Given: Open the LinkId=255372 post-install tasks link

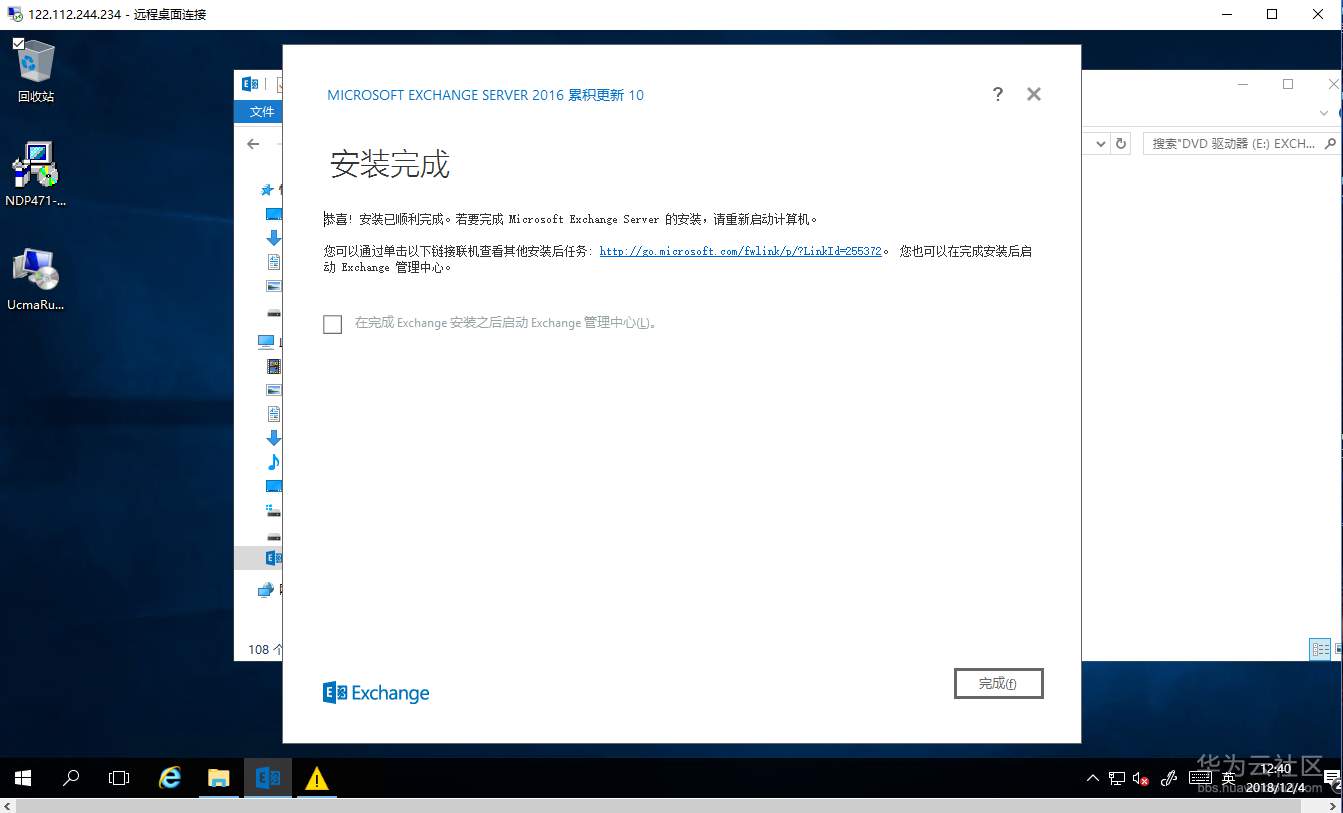Looking at the screenshot, I should 740,250.
